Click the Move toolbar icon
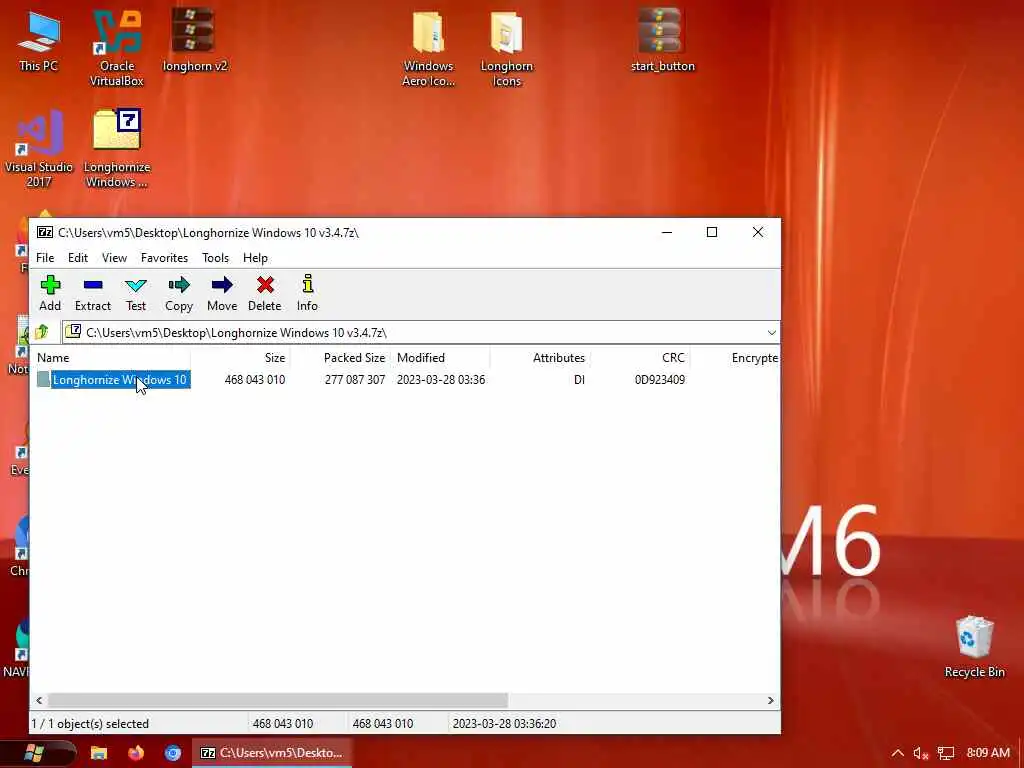The height and width of the screenshot is (768, 1024). click(x=222, y=293)
